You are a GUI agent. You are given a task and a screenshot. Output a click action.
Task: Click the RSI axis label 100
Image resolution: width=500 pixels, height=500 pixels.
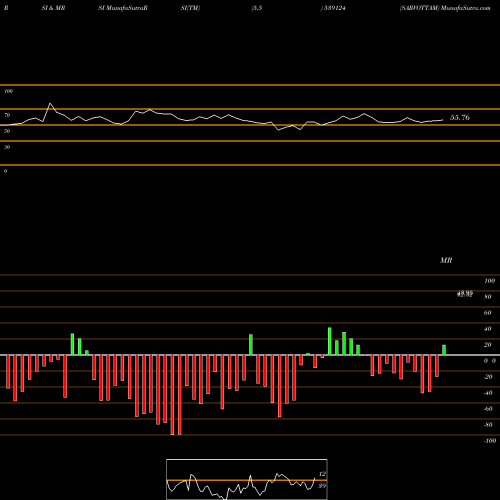pos(8,91)
